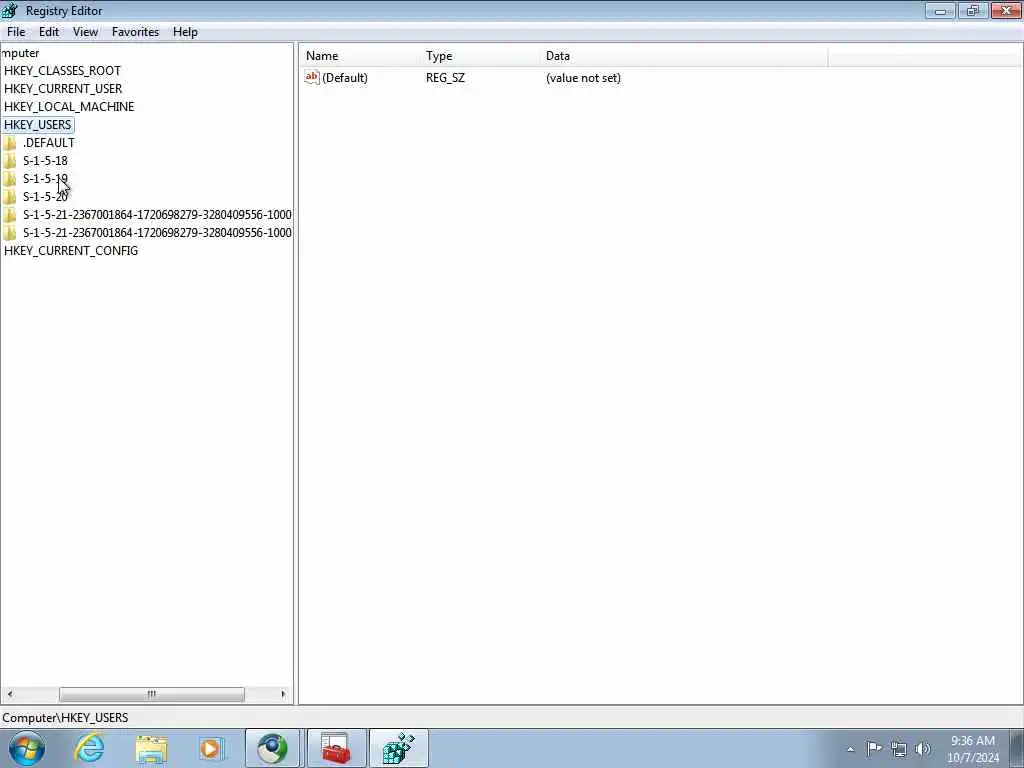Select the S-1-5-20 subkey label
This screenshot has width=1024, height=768.
coord(45,197)
